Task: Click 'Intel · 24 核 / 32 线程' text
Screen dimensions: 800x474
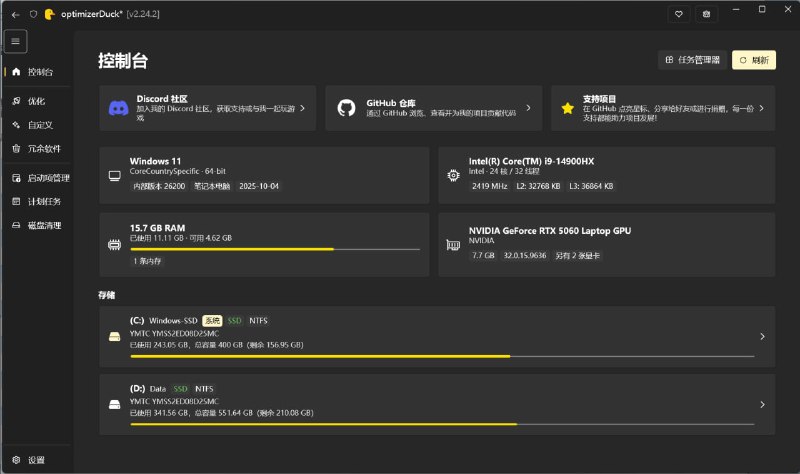Action: [x=504, y=171]
